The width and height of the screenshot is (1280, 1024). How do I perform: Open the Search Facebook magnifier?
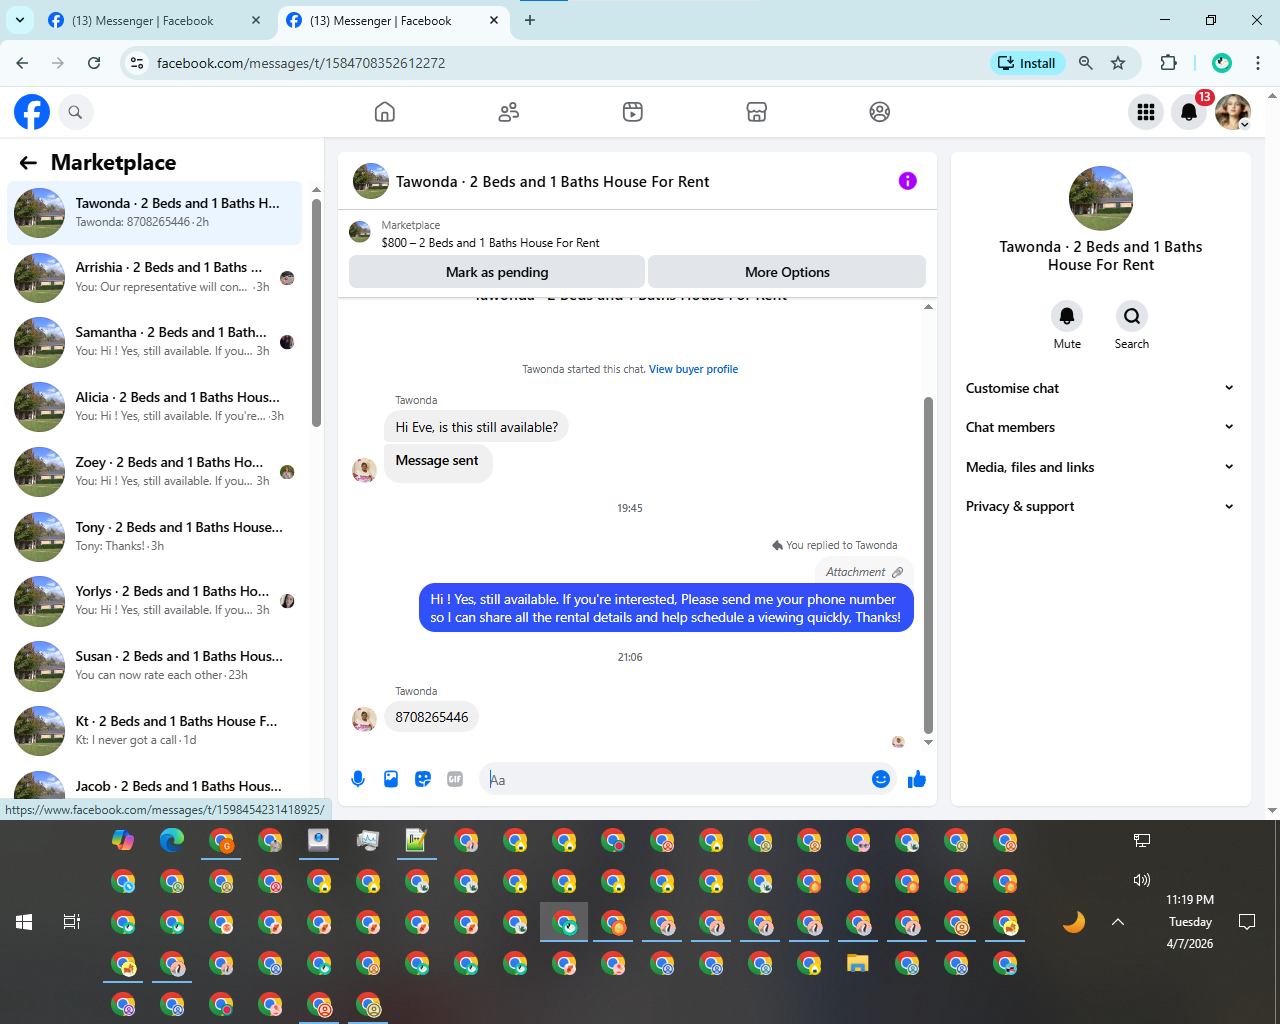pyautogui.click(x=75, y=112)
